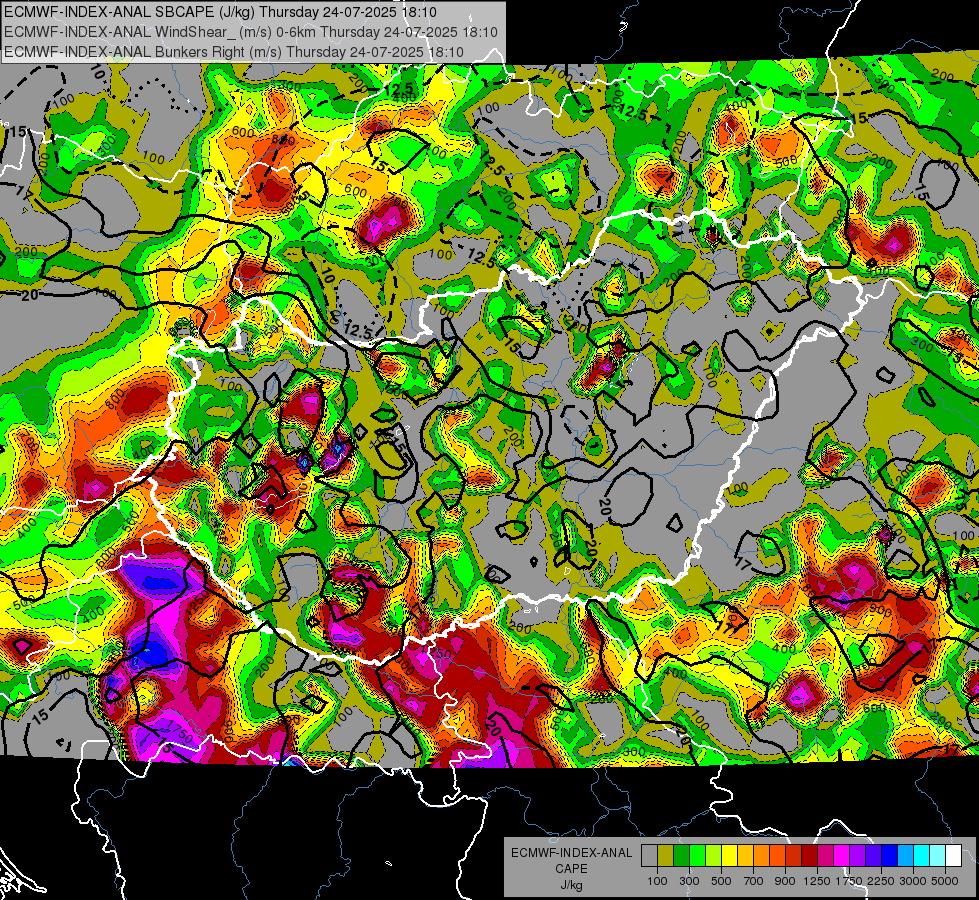Click the J/kg unit label in legend

click(x=572, y=885)
